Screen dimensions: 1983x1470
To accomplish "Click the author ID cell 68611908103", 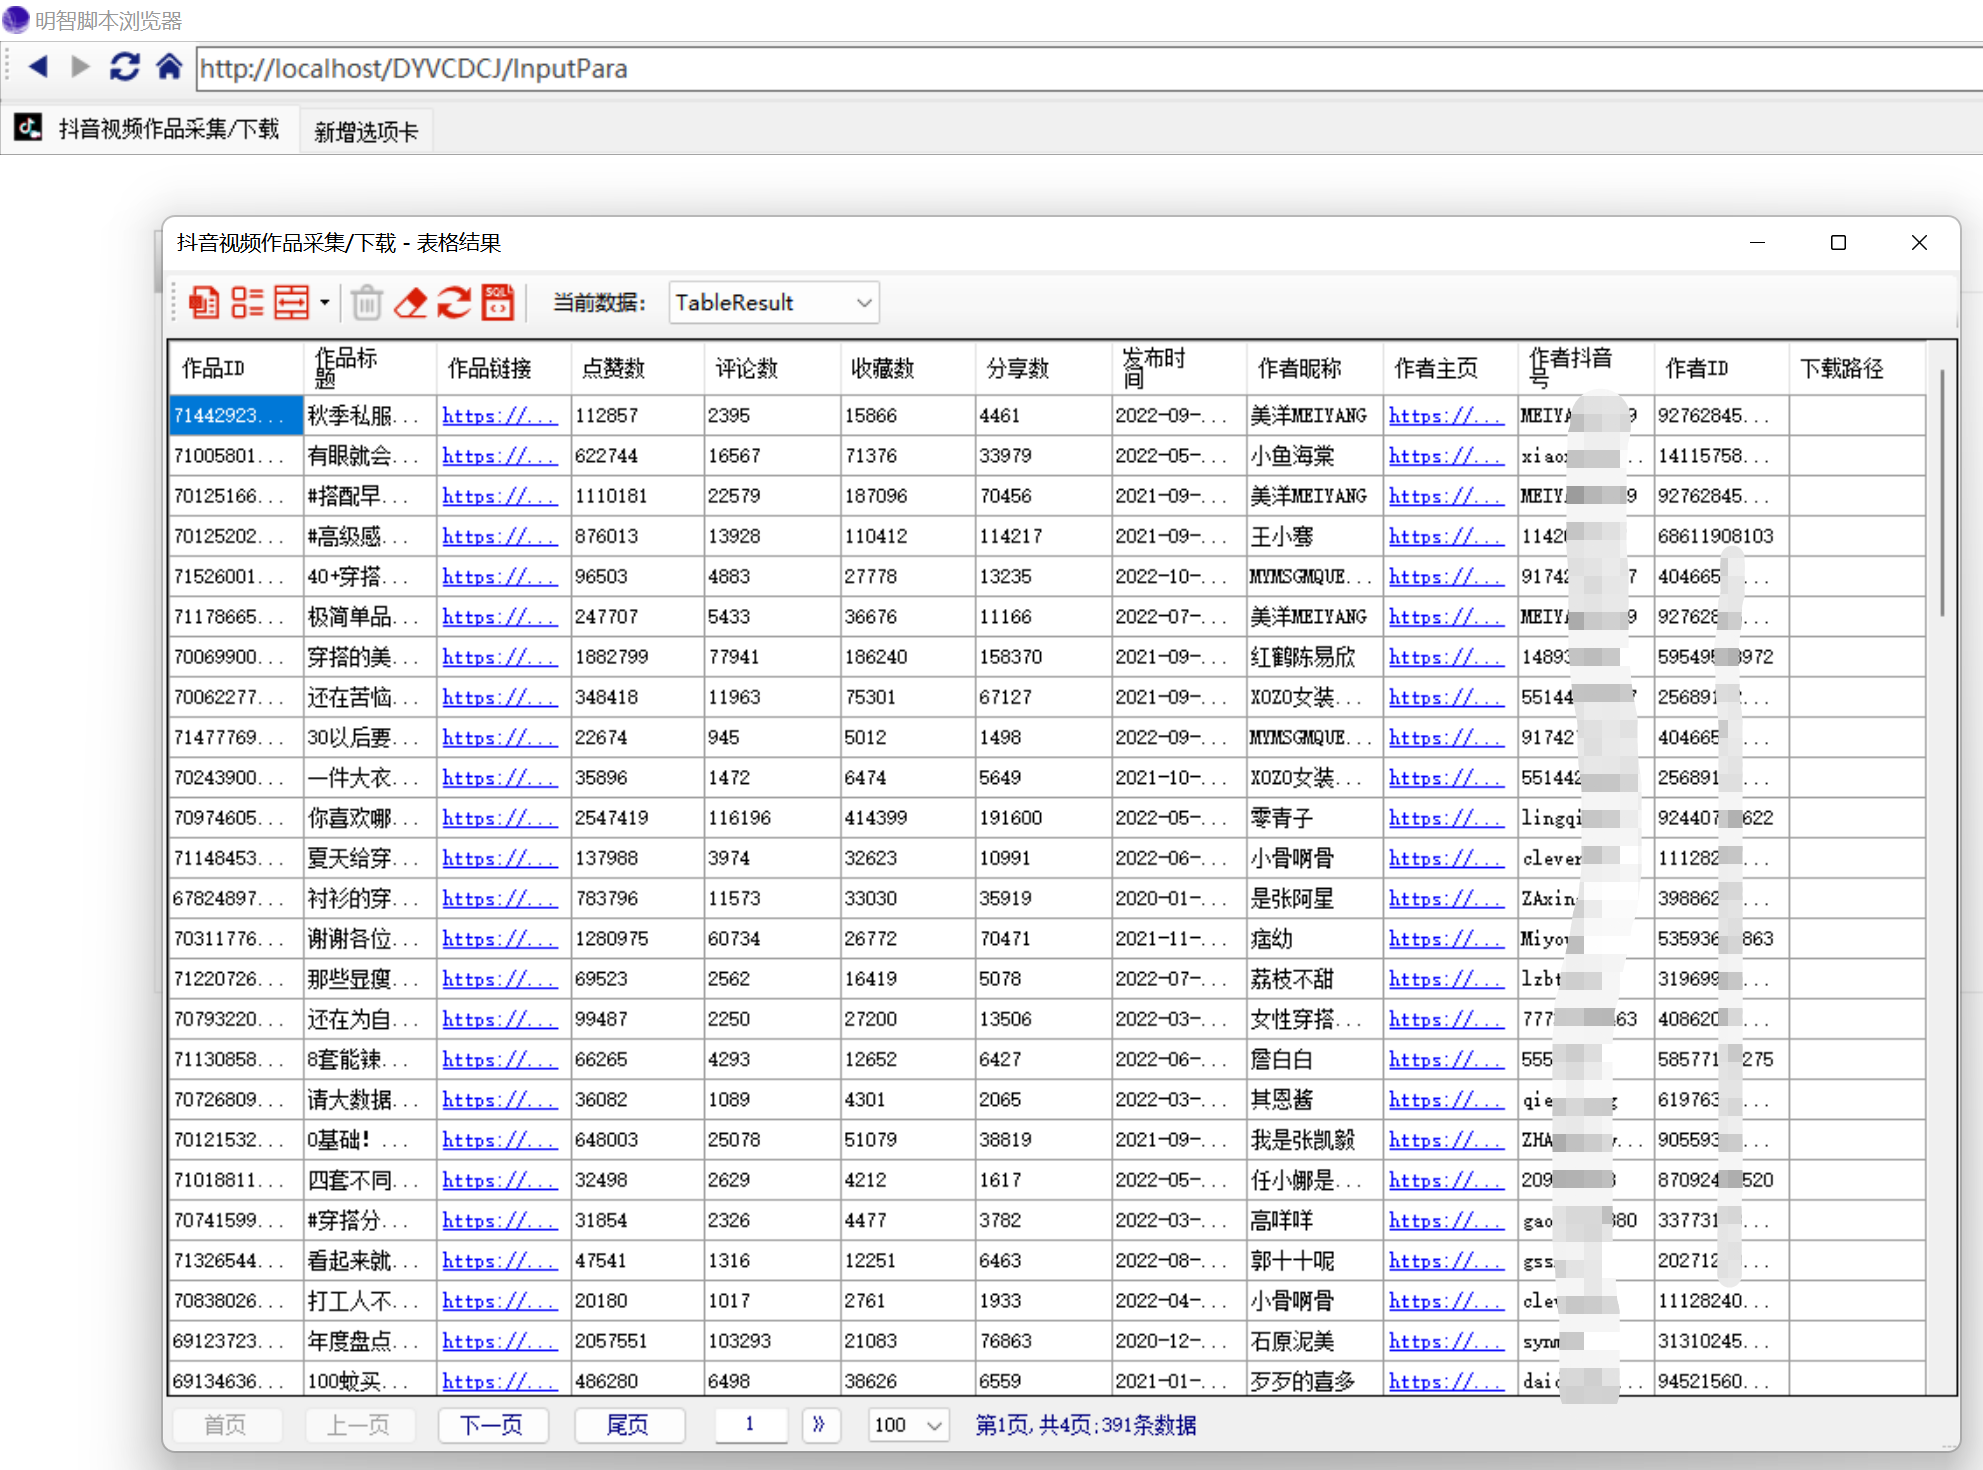I will coord(1721,536).
